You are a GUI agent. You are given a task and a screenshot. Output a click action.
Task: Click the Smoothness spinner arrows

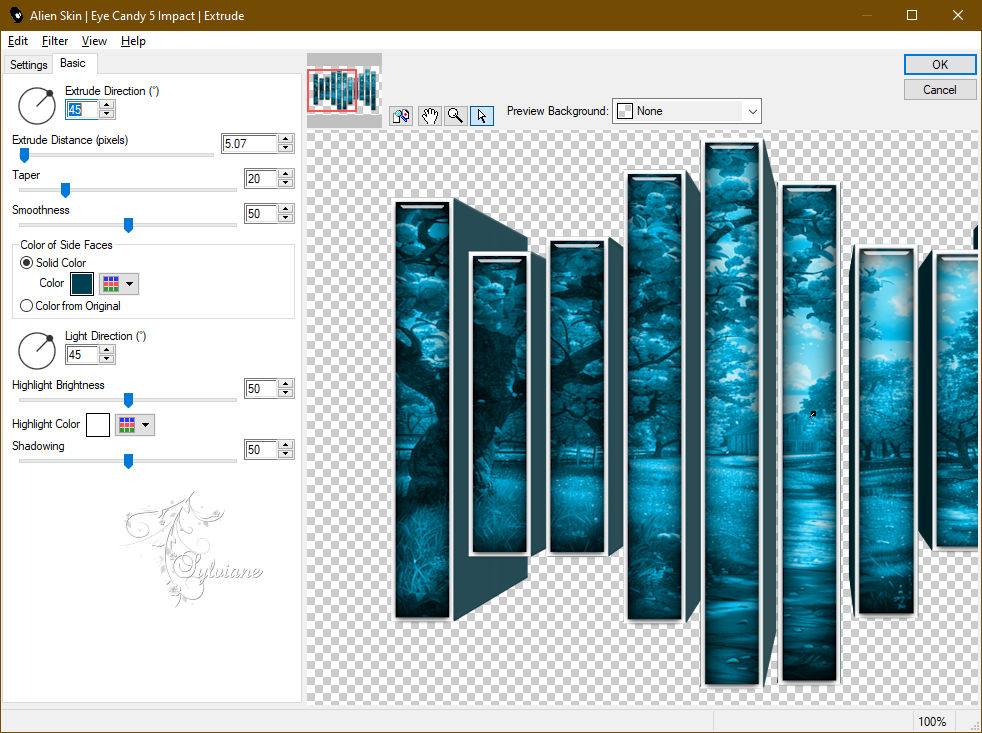point(286,214)
